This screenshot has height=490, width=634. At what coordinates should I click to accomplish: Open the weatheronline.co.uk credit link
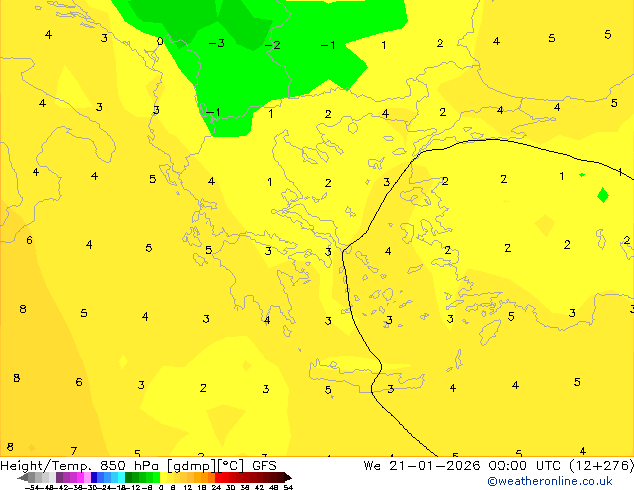[550, 481]
